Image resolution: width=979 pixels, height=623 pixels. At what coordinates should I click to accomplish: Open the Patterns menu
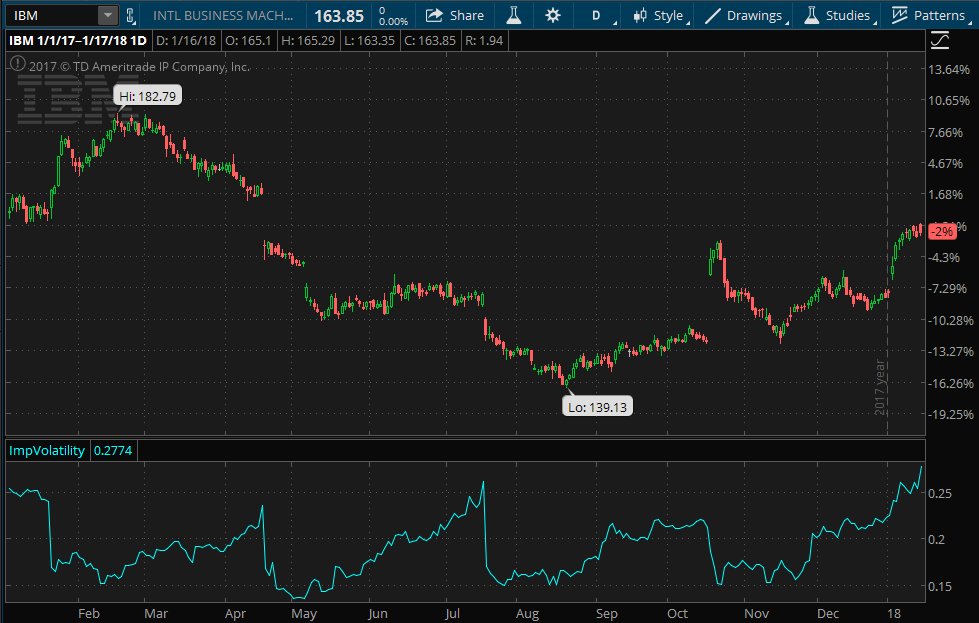click(x=929, y=15)
